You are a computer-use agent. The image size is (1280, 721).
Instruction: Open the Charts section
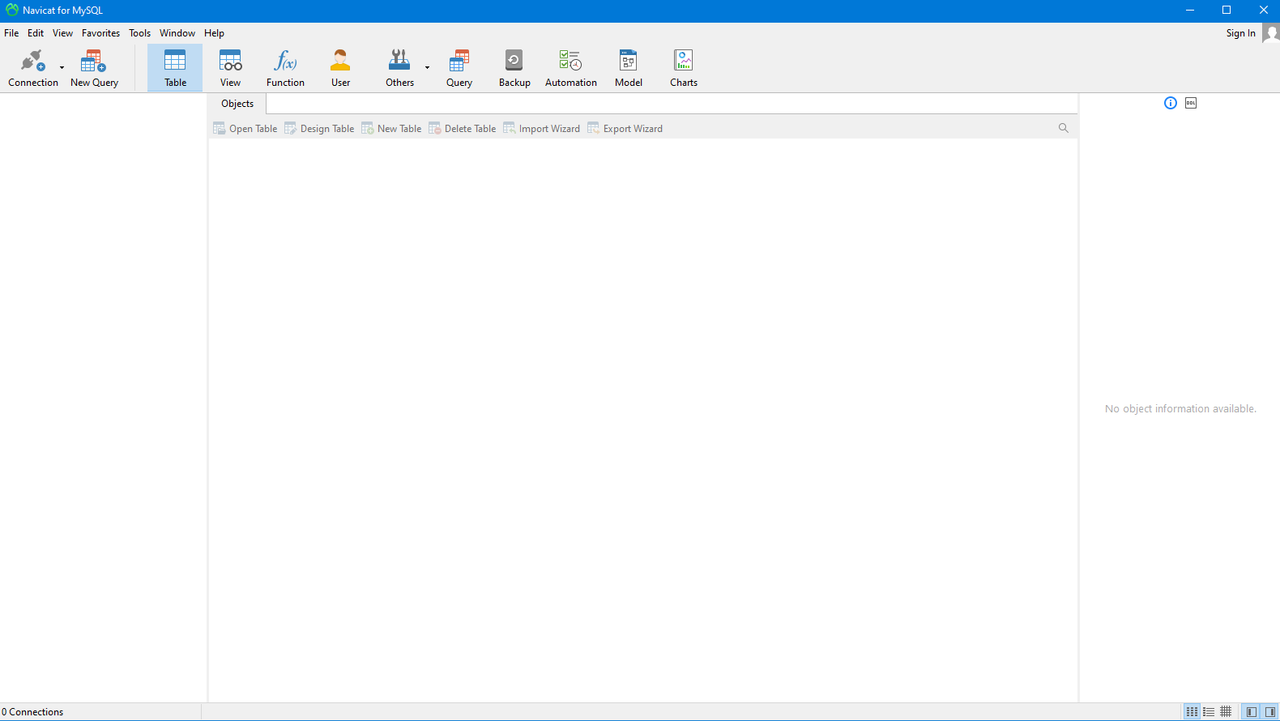coord(684,68)
